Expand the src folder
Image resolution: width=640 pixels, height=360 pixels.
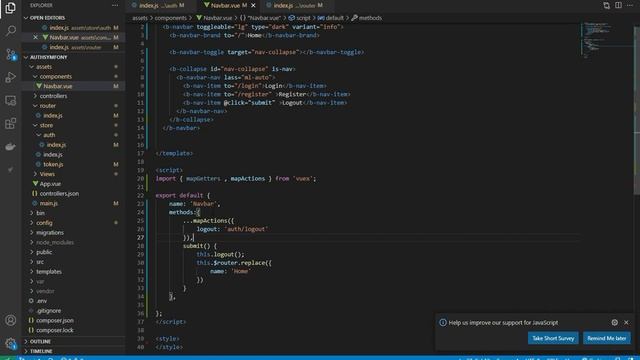(x=31, y=262)
